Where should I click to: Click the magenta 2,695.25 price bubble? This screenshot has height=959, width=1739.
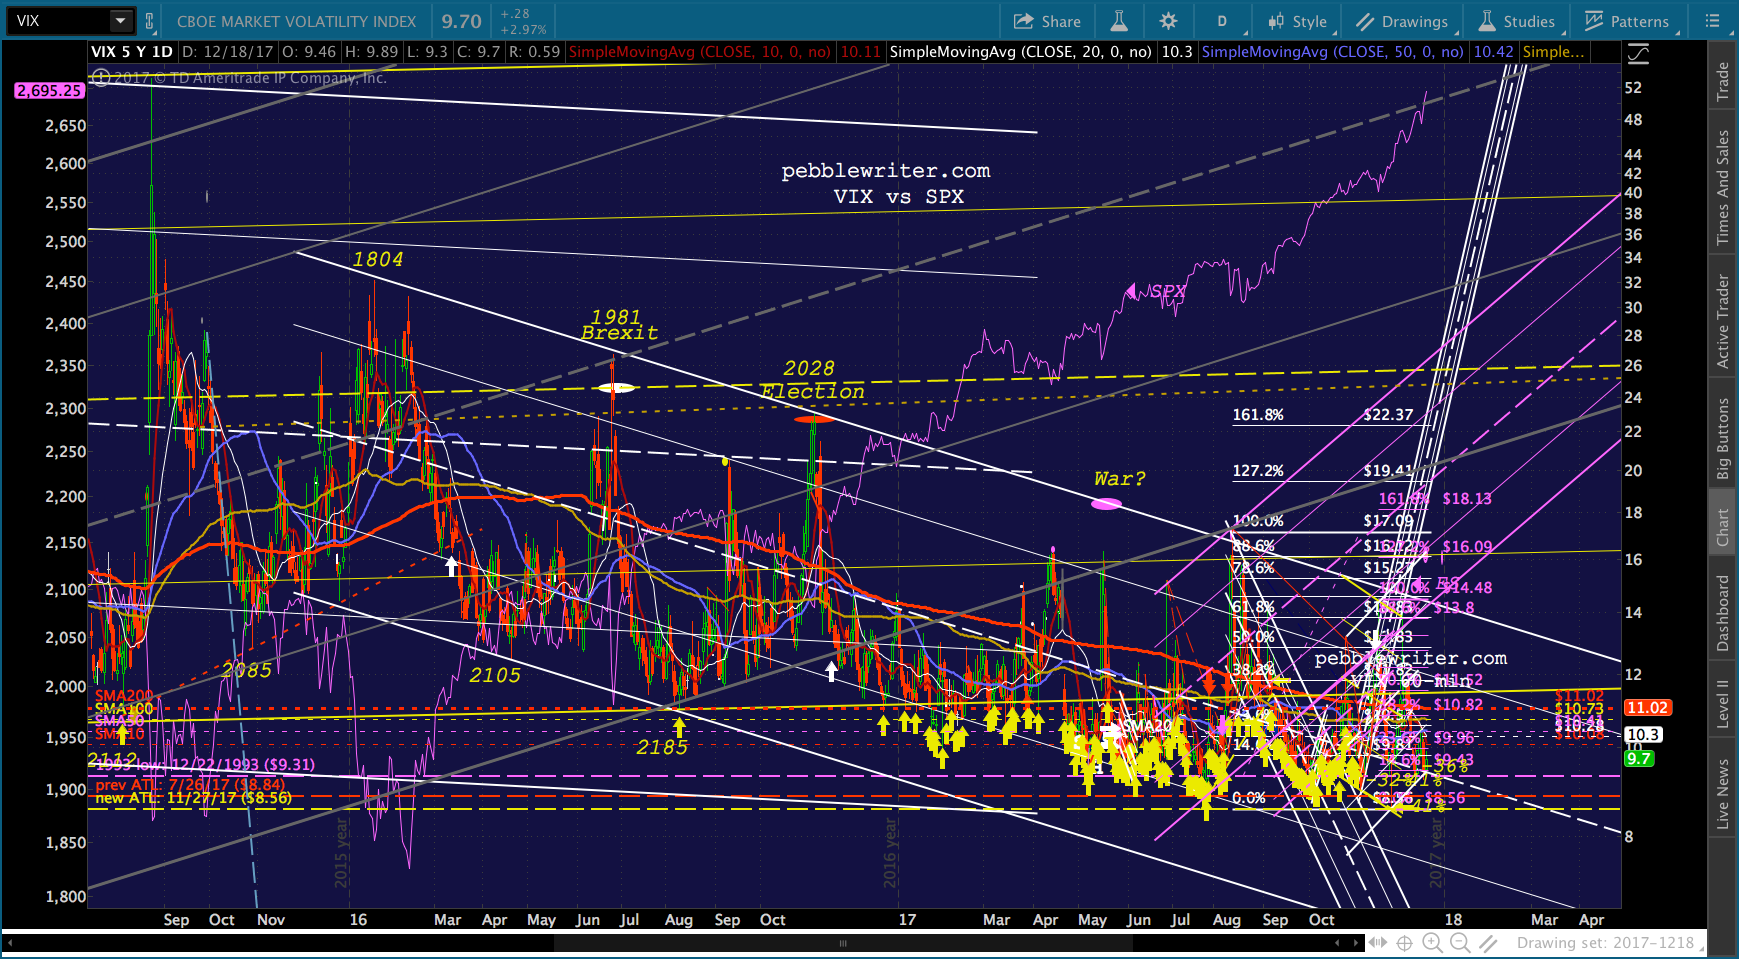[49, 90]
